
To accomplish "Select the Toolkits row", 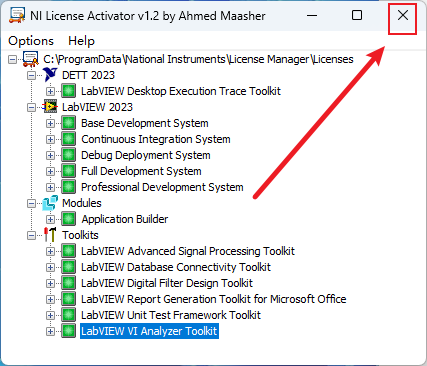I will point(80,235).
